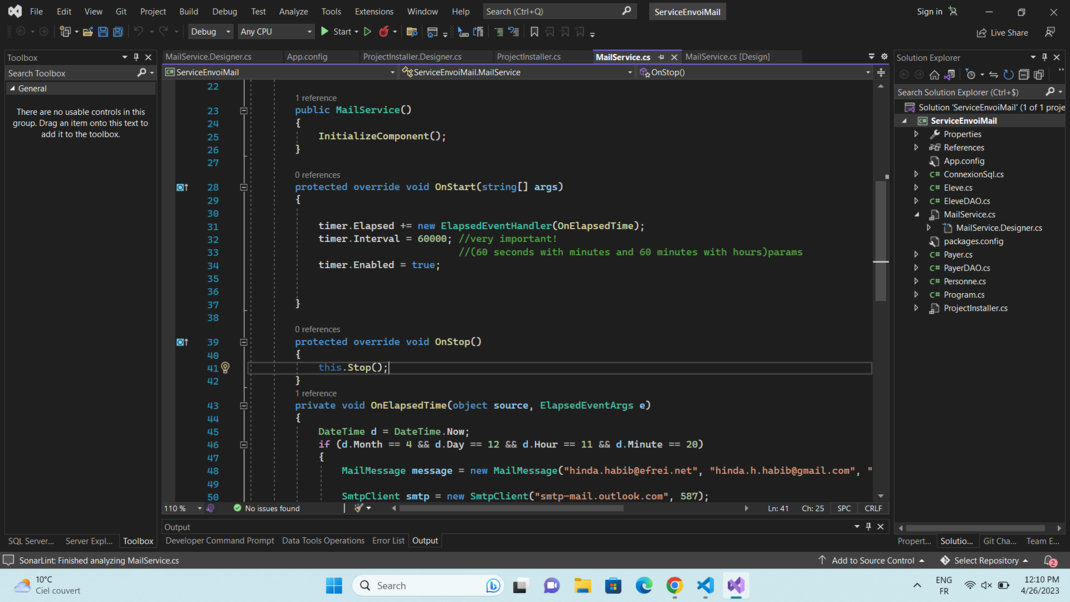Click the Solution Explorer Home icon
The height and width of the screenshot is (602, 1070).
click(x=934, y=75)
